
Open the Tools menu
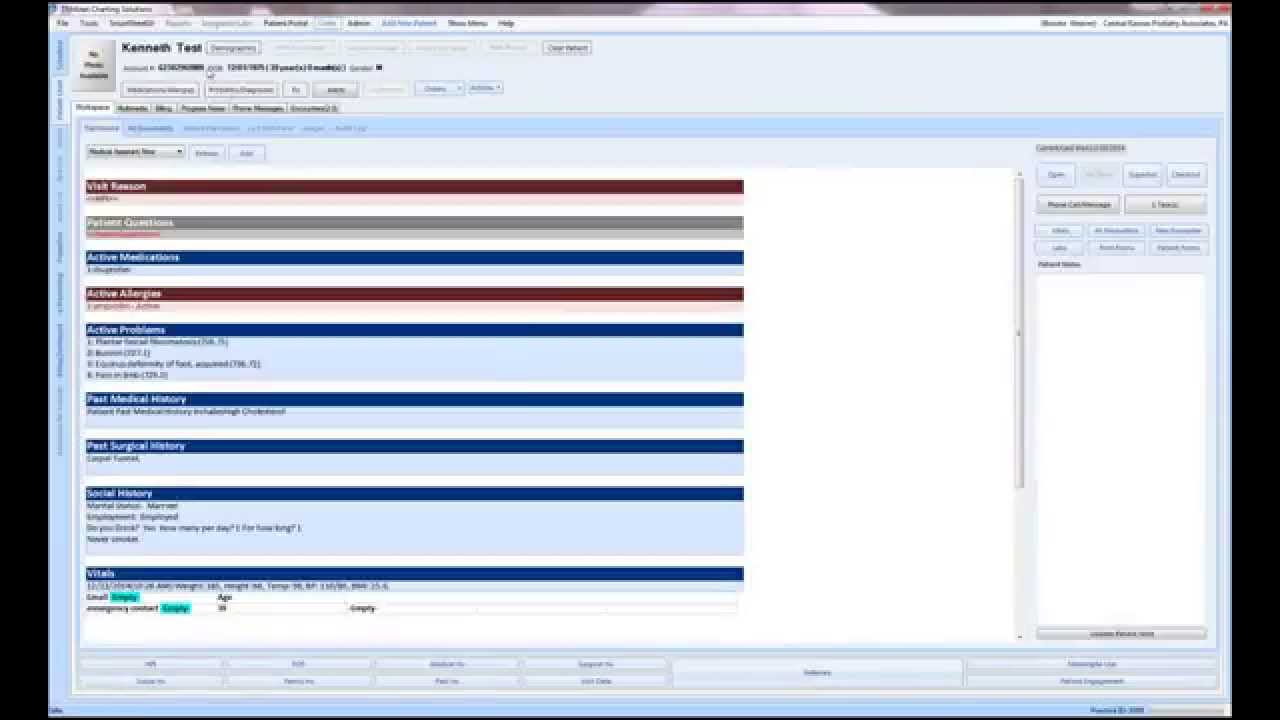89,23
